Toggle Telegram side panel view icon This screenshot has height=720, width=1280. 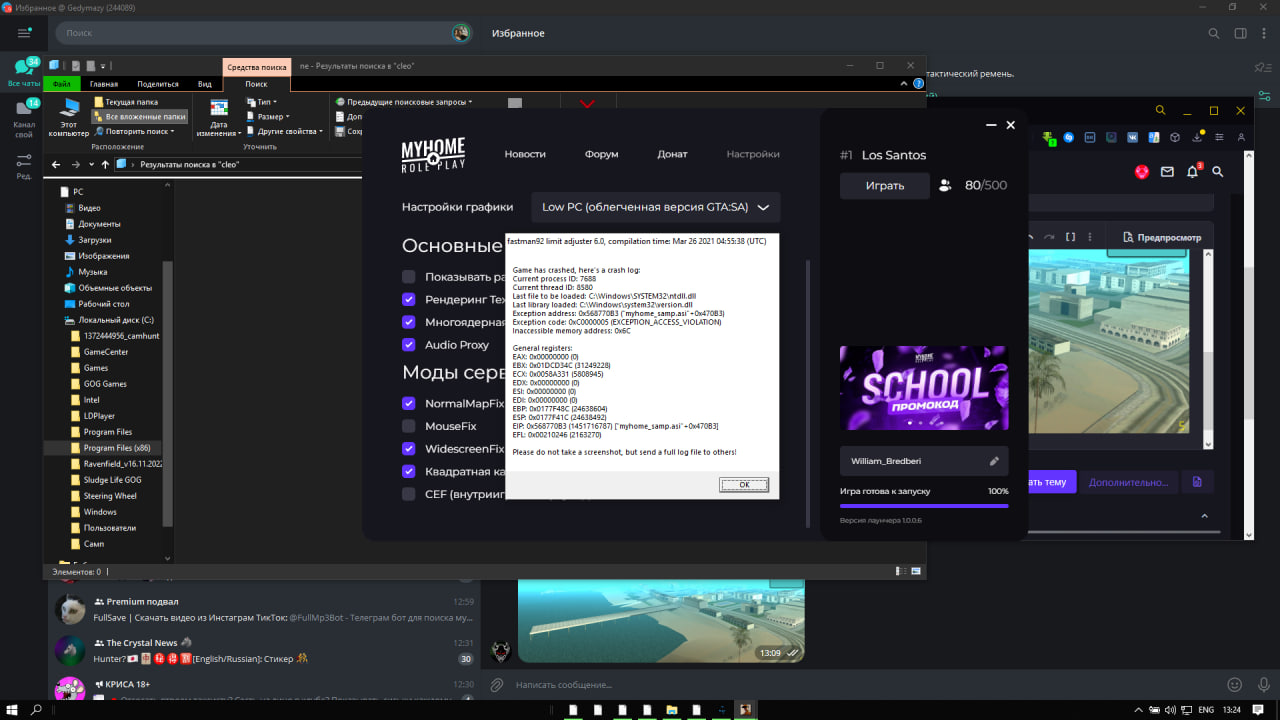click(x=1240, y=33)
